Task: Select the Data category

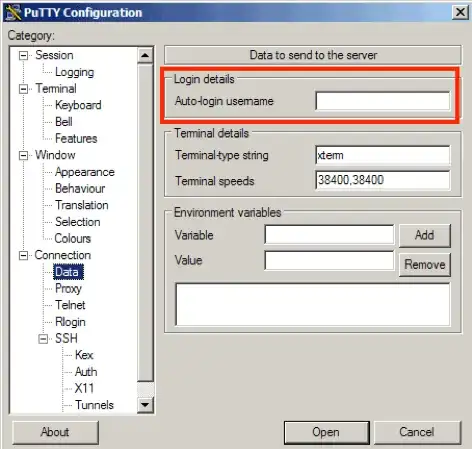Action: coord(68,272)
